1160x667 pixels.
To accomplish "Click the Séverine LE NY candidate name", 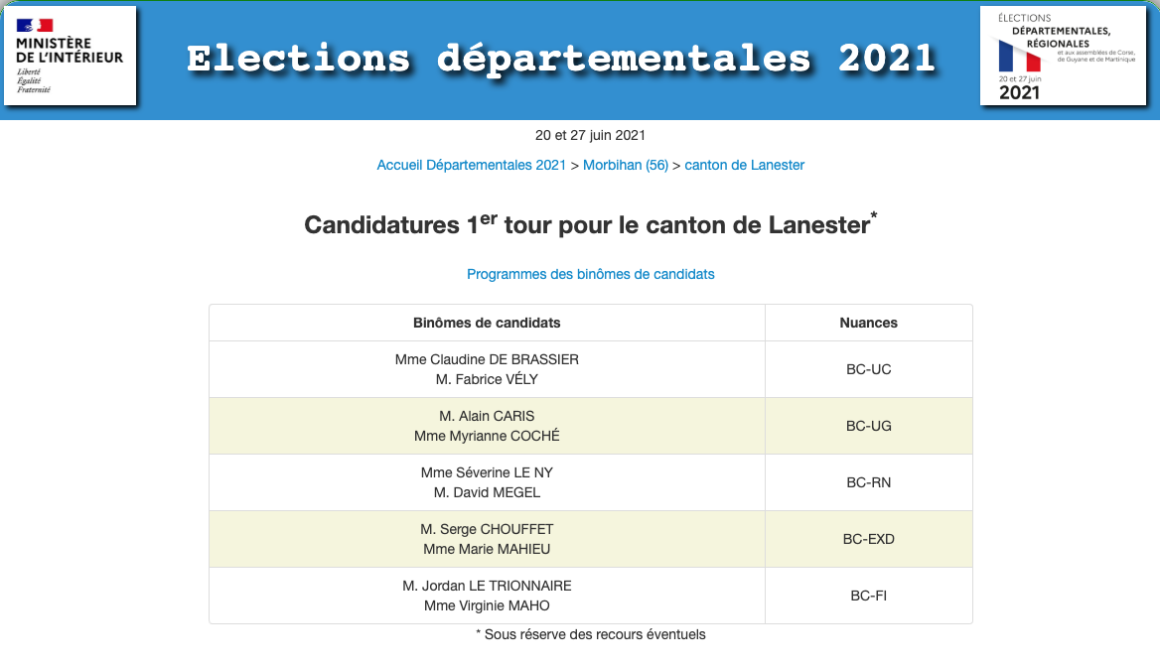I will [486, 473].
